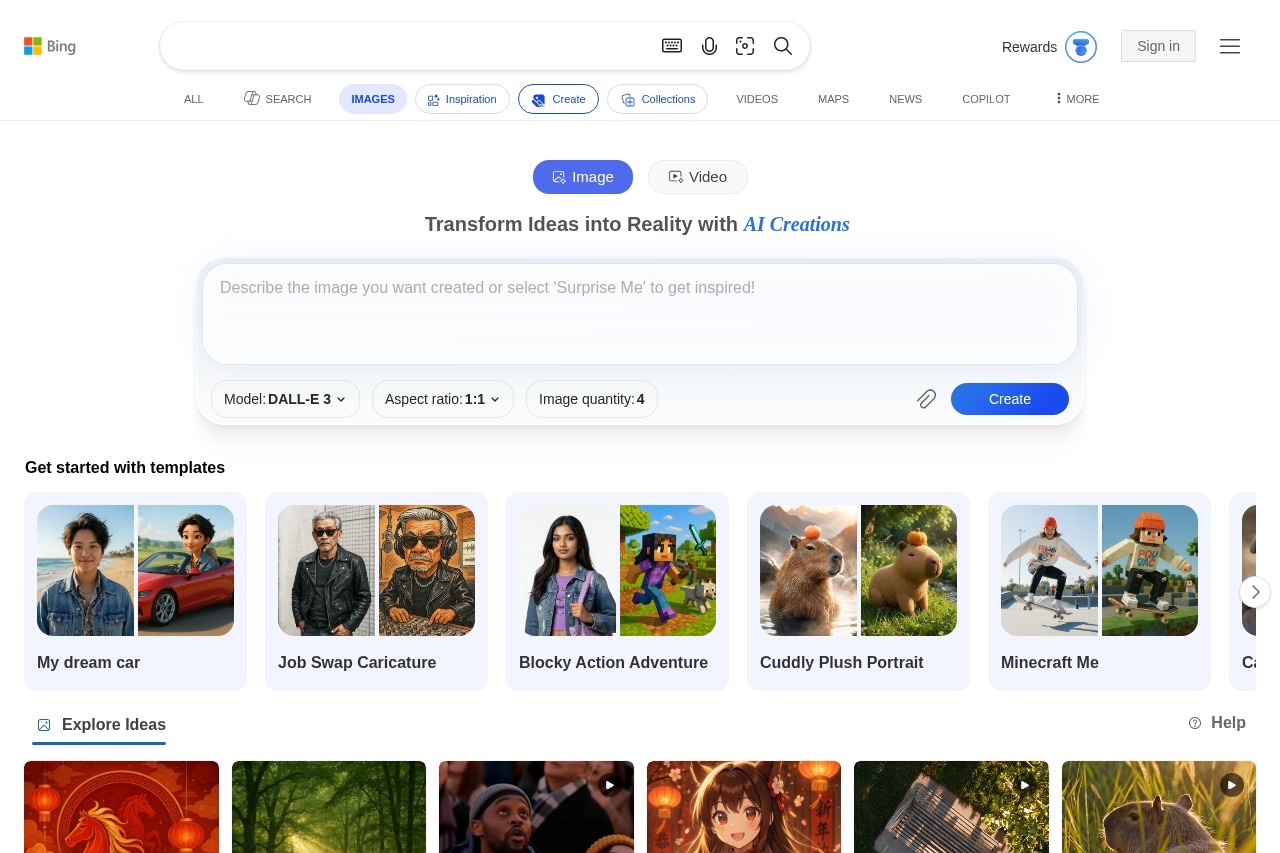Open the COPILOT tab
The height and width of the screenshot is (853, 1280).
coord(986,99)
